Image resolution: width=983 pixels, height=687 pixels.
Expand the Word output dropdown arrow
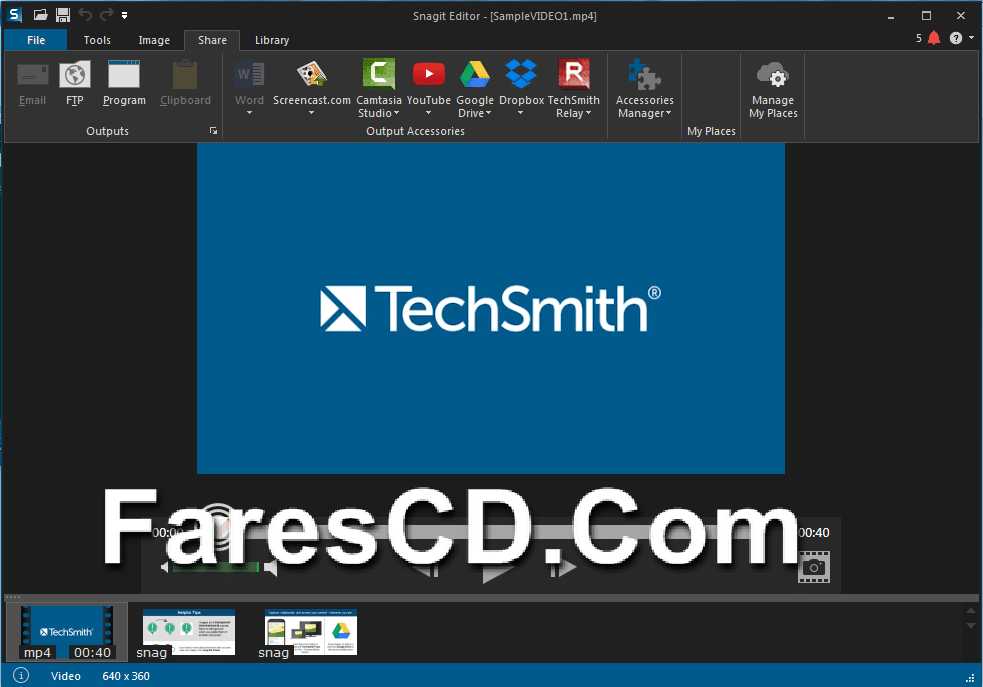pyautogui.click(x=250, y=113)
